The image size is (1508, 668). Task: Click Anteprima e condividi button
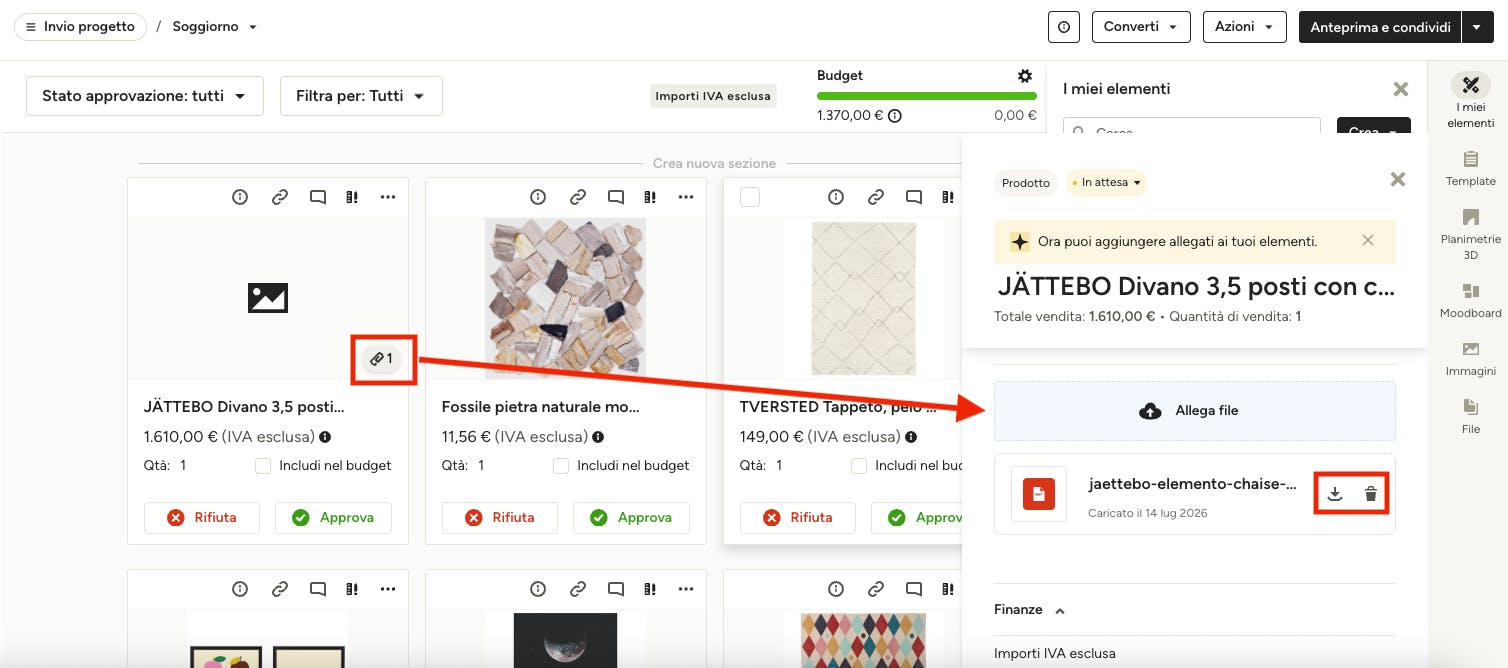(1380, 27)
